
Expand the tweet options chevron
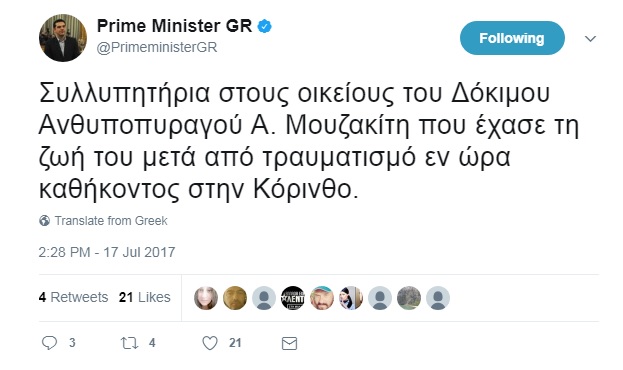tap(590, 39)
